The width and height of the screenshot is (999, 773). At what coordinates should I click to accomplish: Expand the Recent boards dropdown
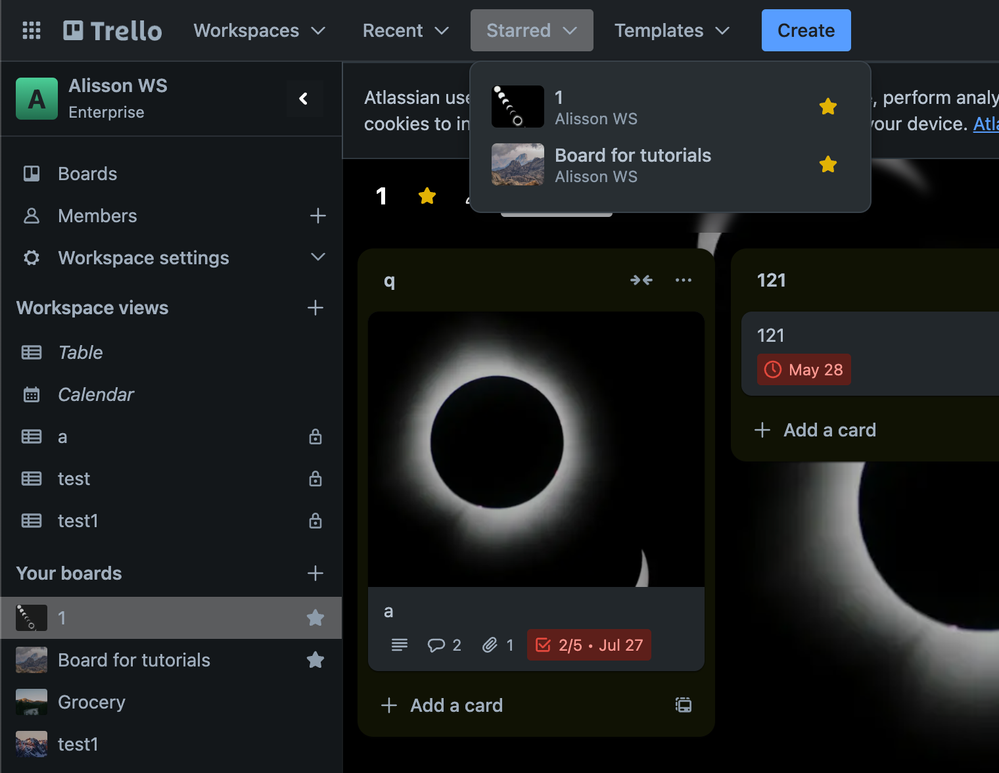coord(405,30)
